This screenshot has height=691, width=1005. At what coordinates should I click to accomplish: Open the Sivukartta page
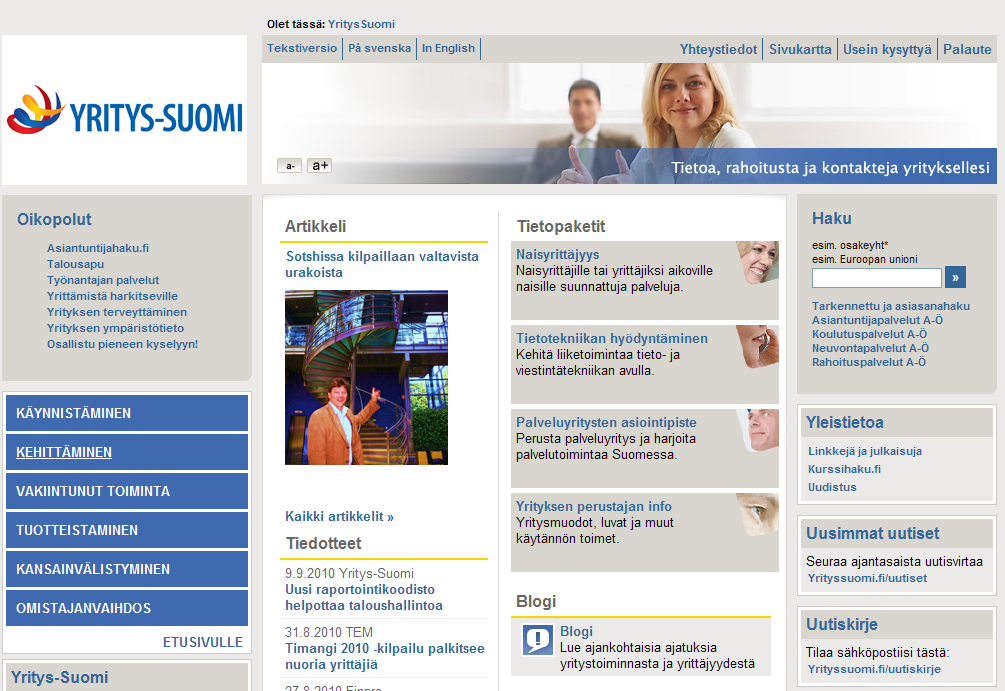800,49
